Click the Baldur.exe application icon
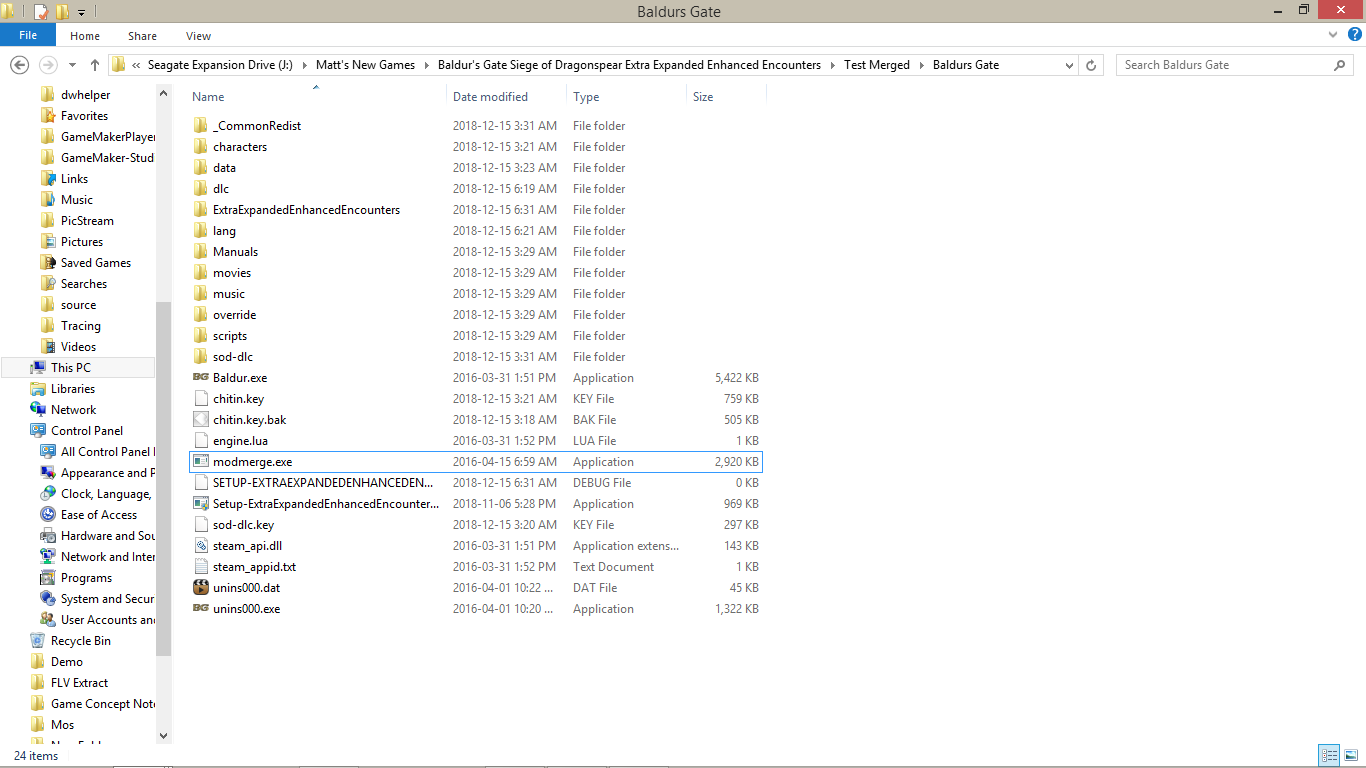The height and width of the screenshot is (768, 1366). (x=200, y=378)
